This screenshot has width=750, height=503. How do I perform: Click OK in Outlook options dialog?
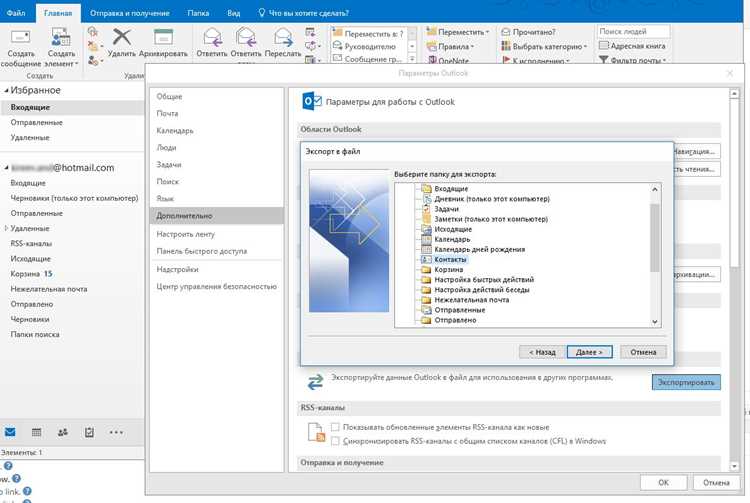pyautogui.click(x=663, y=482)
